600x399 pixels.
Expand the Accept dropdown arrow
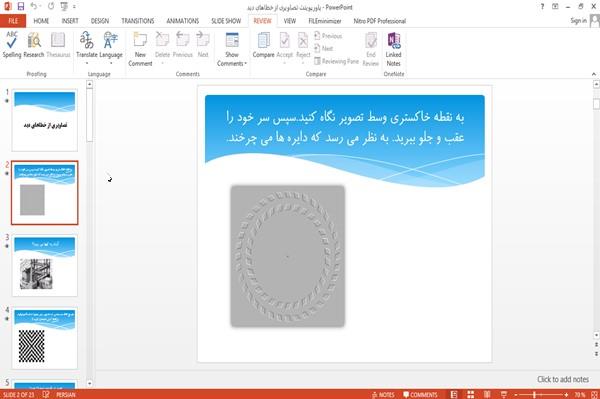[x=284, y=63]
